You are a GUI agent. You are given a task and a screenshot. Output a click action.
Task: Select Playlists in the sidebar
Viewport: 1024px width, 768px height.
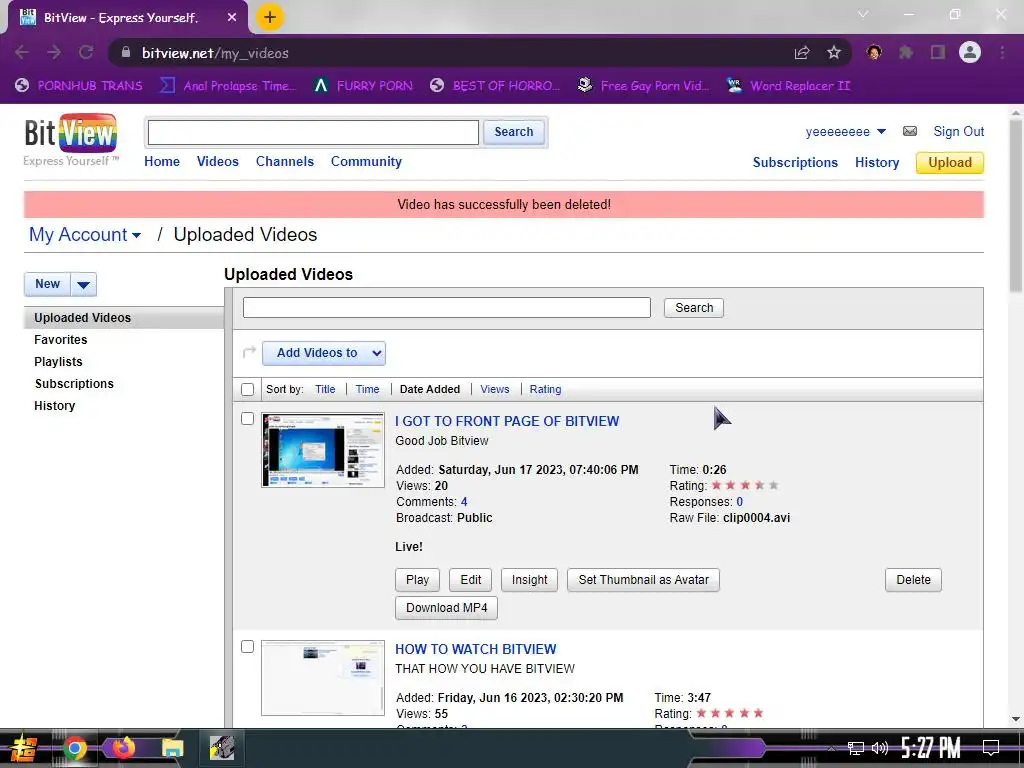[x=58, y=362]
